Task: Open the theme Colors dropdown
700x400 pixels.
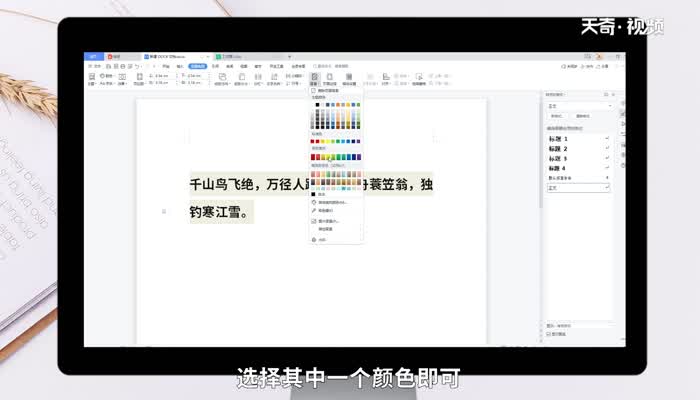Action: 107,75
